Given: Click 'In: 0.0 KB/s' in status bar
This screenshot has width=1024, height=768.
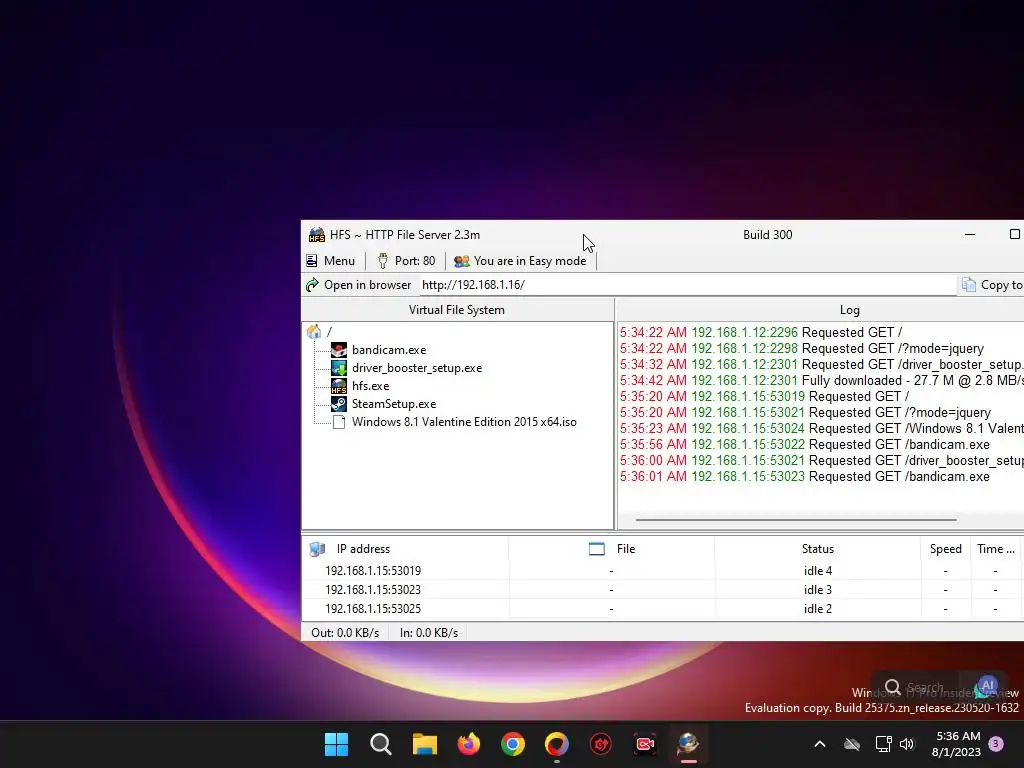Looking at the screenshot, I should tap(428, 633).
